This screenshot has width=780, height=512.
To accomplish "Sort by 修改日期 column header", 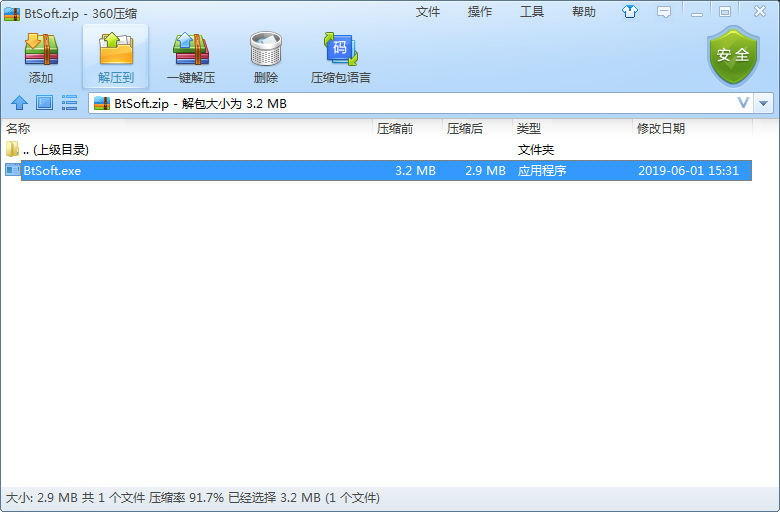I will pos(693,128).
